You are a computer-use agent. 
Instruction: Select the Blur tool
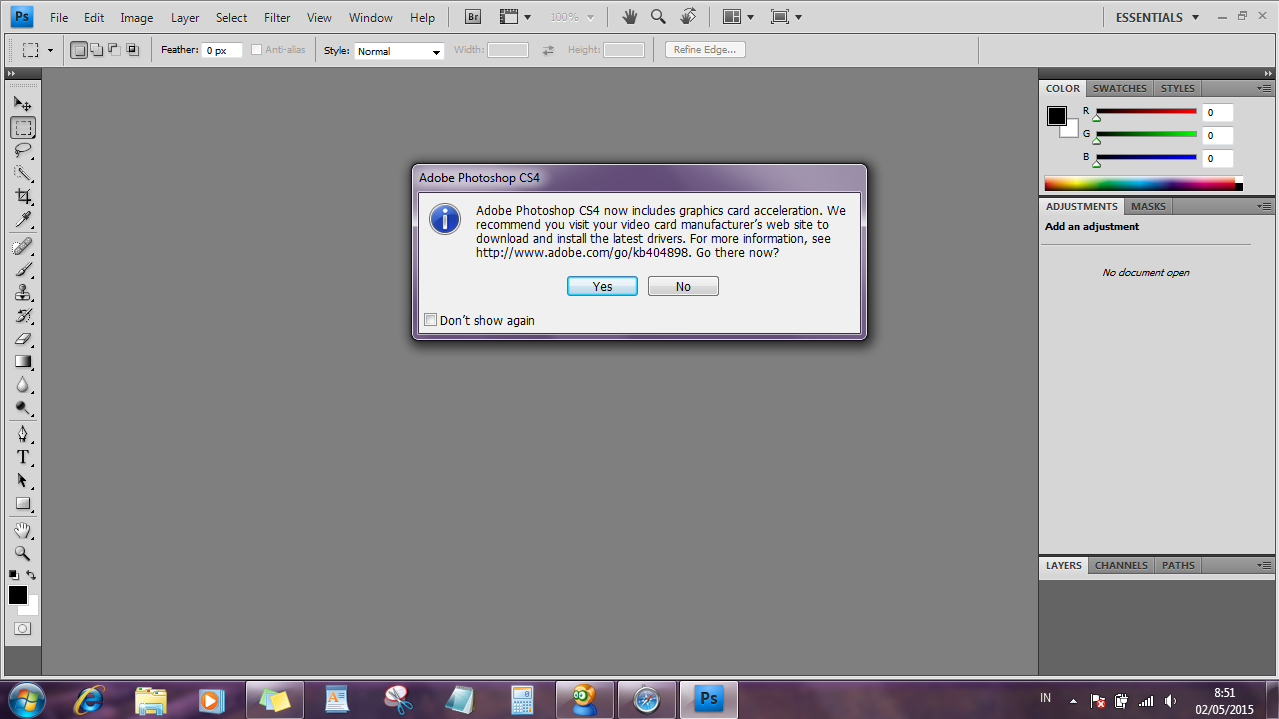point(22,385)
